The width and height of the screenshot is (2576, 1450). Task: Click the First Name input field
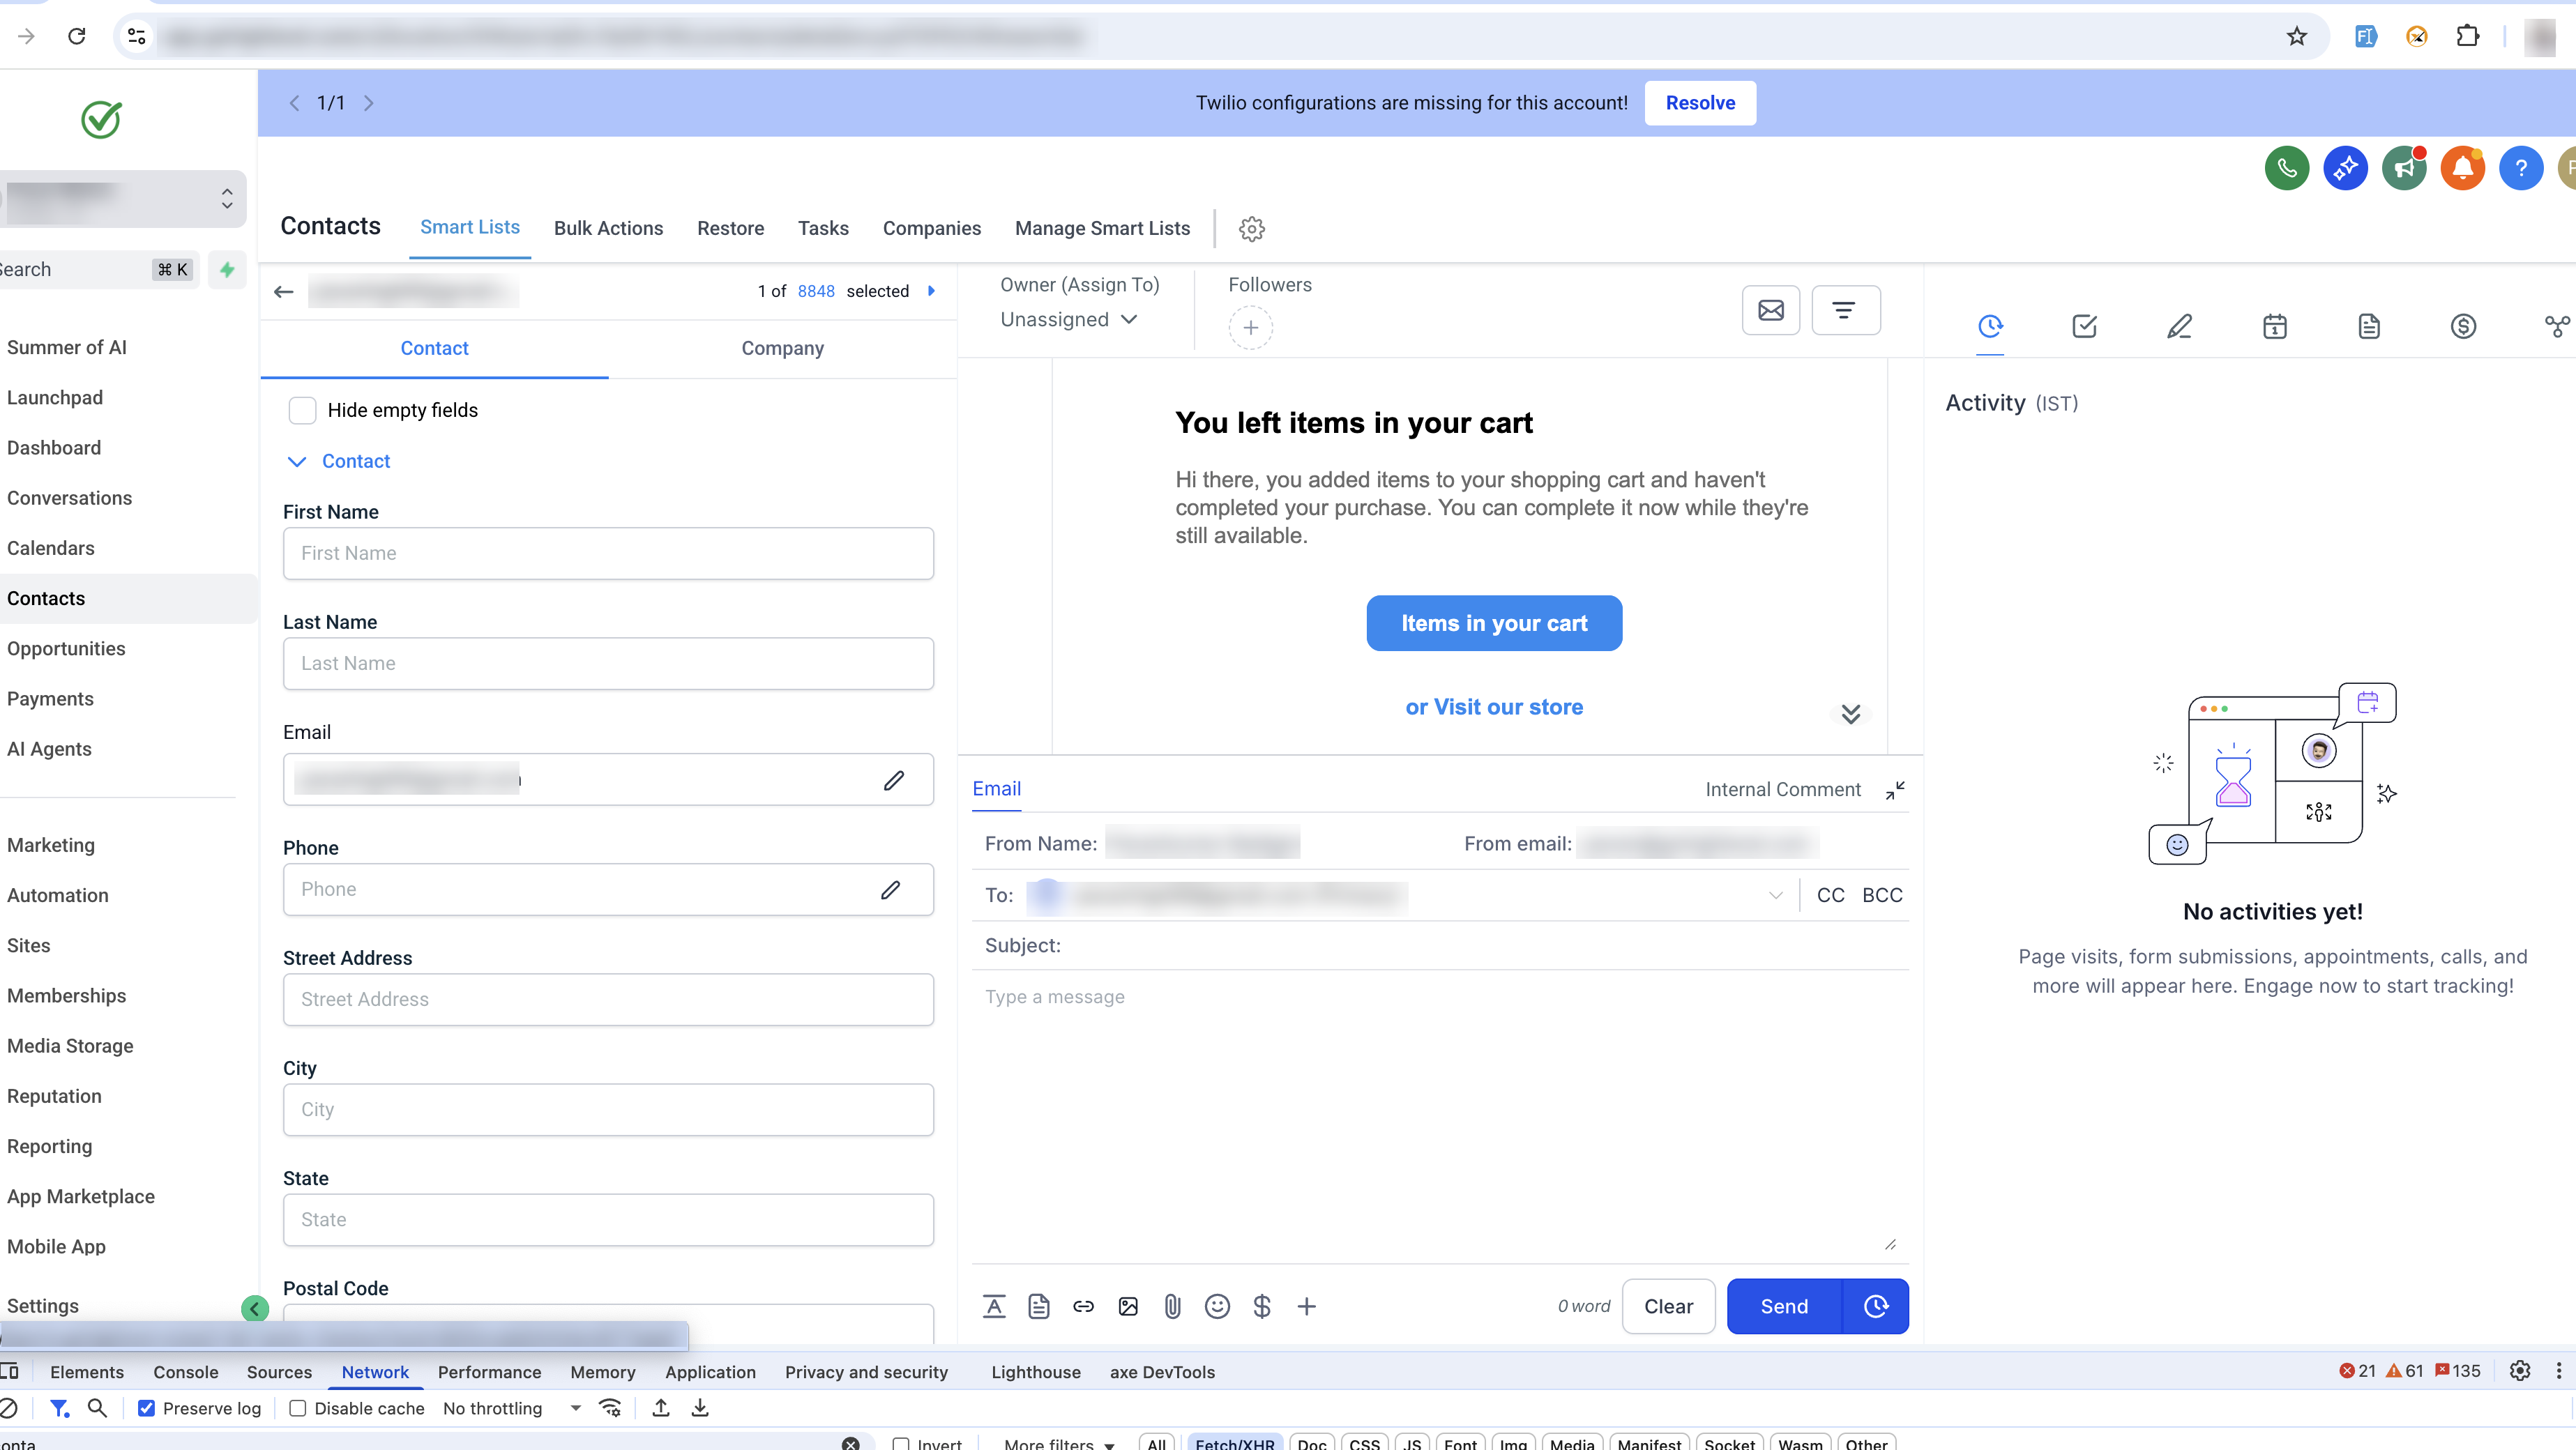[608, 553]
